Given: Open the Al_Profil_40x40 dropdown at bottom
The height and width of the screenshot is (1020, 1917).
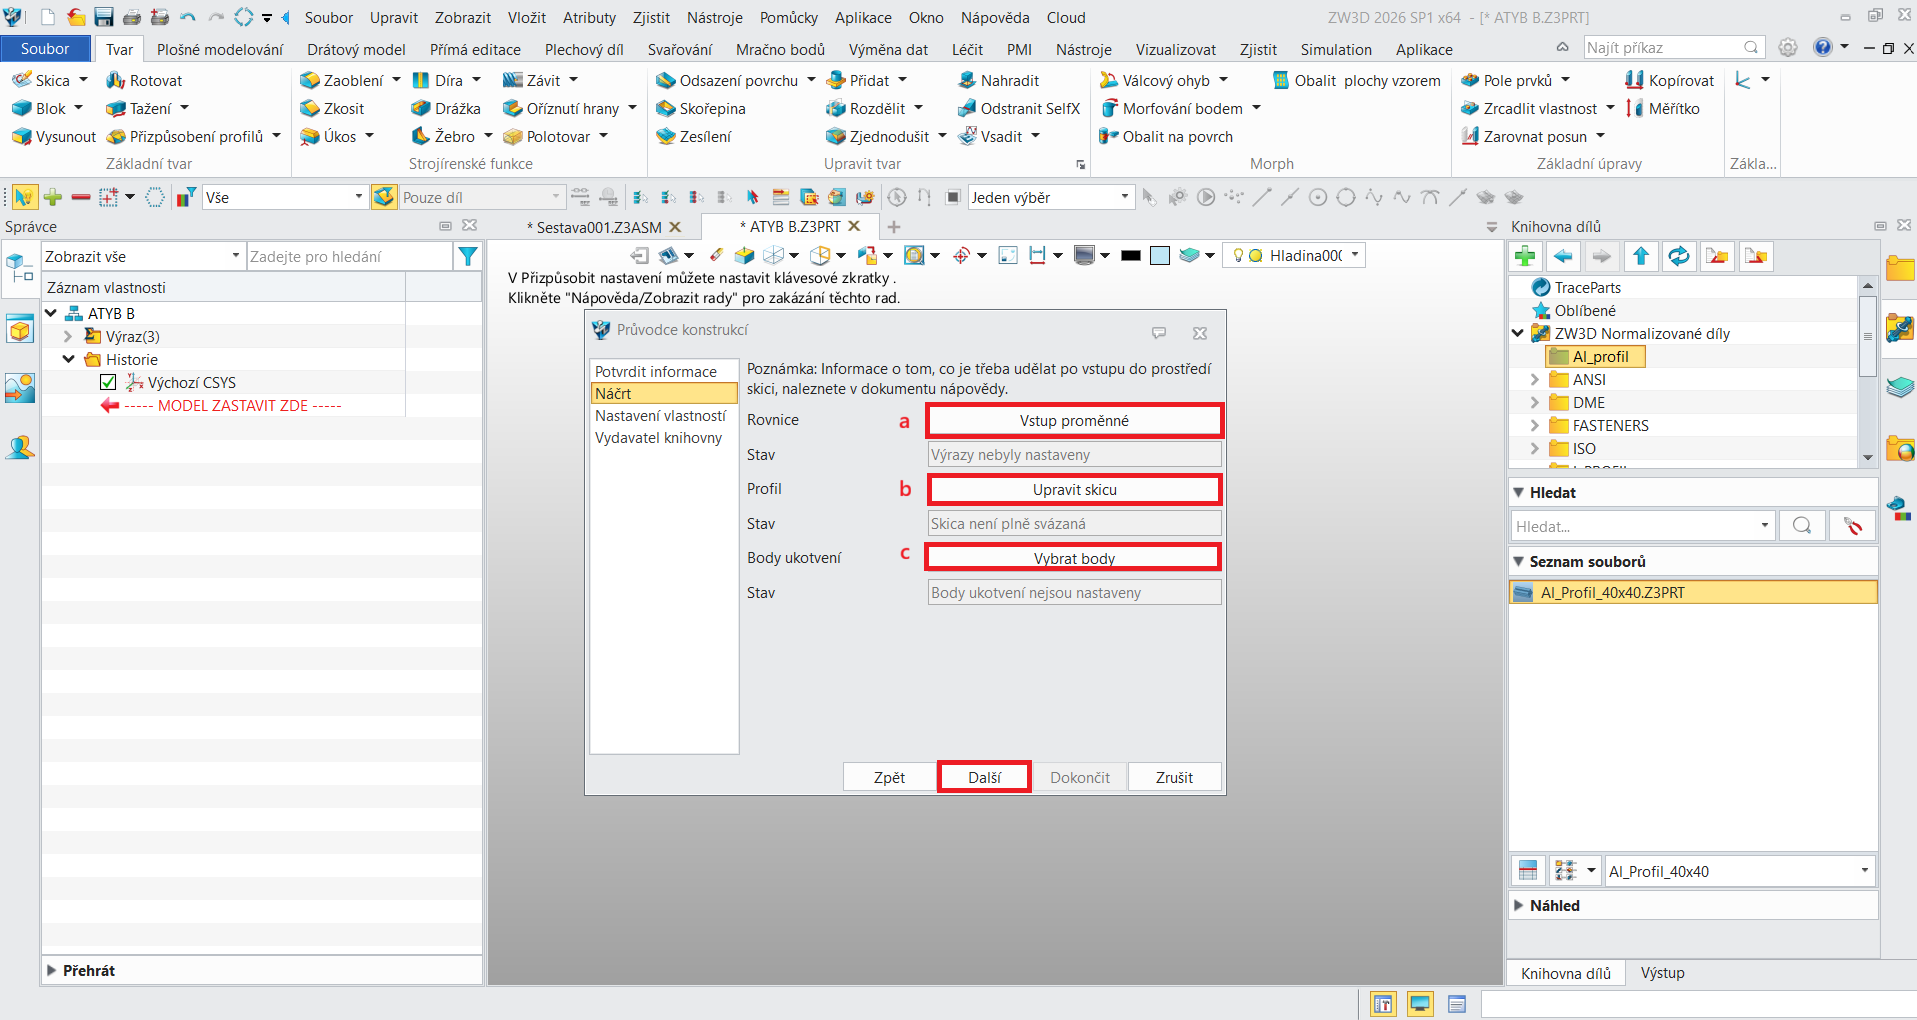Looking at the screenshot, I should tap(1739, 871).
